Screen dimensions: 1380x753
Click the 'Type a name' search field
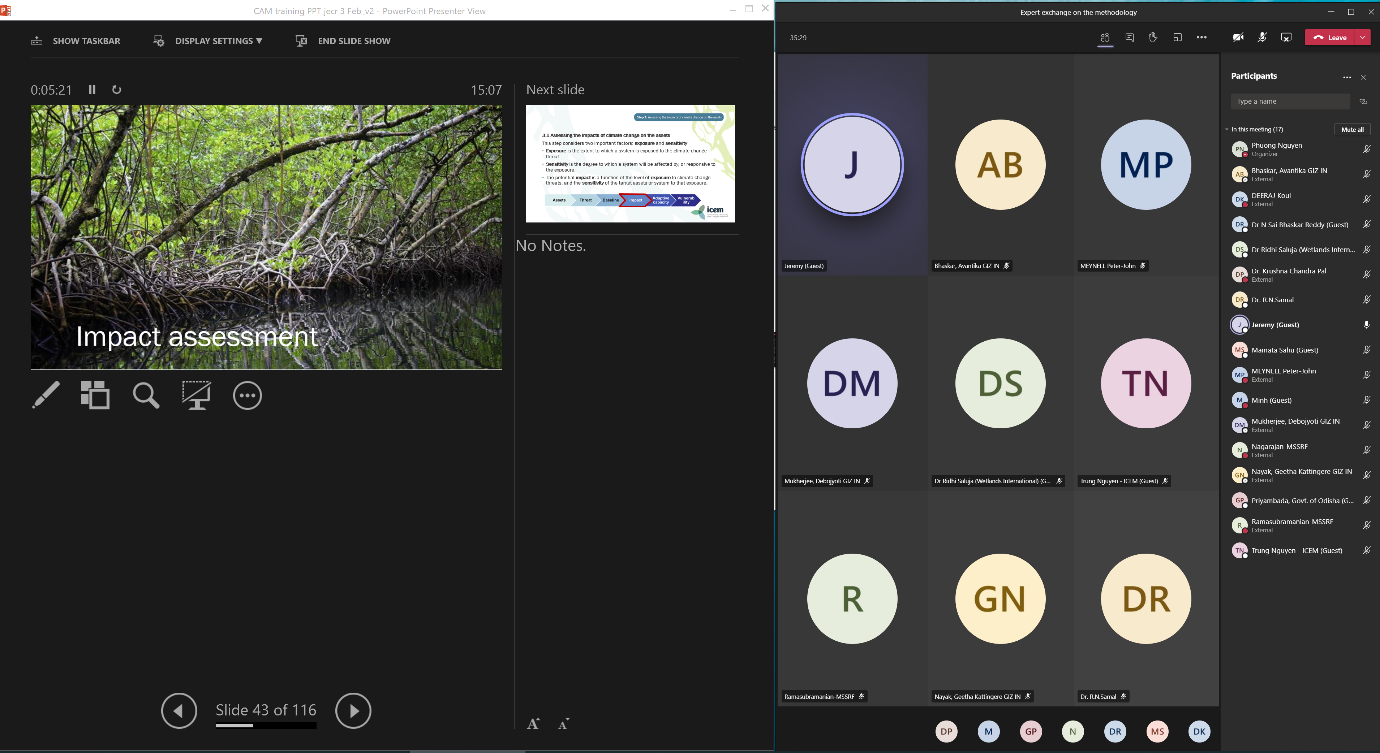tap(1290, 101)
